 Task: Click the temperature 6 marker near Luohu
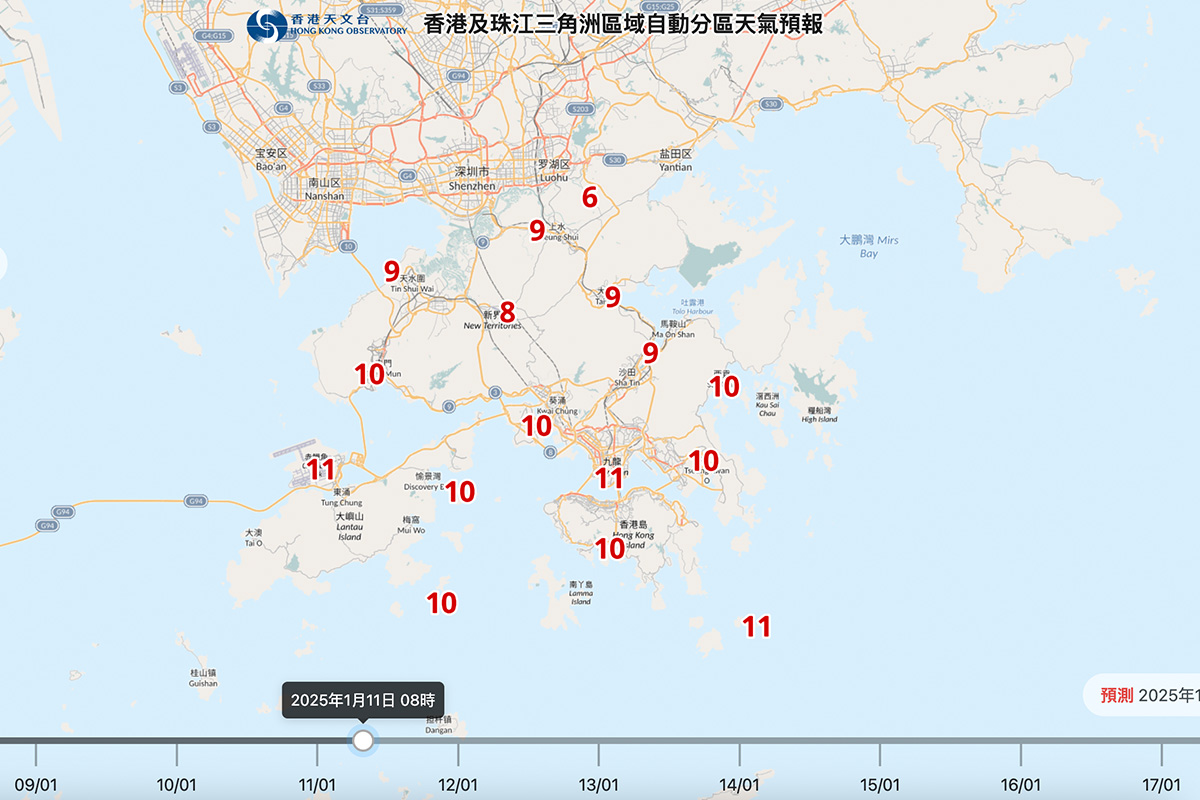pos(590,198)
